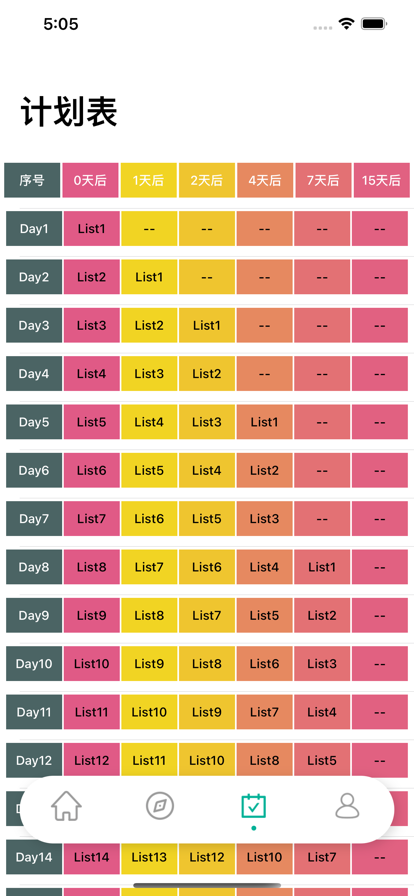Tap the 计划表 page title
The width and height of the screenshot is (414, 896).
coord(69,111)
